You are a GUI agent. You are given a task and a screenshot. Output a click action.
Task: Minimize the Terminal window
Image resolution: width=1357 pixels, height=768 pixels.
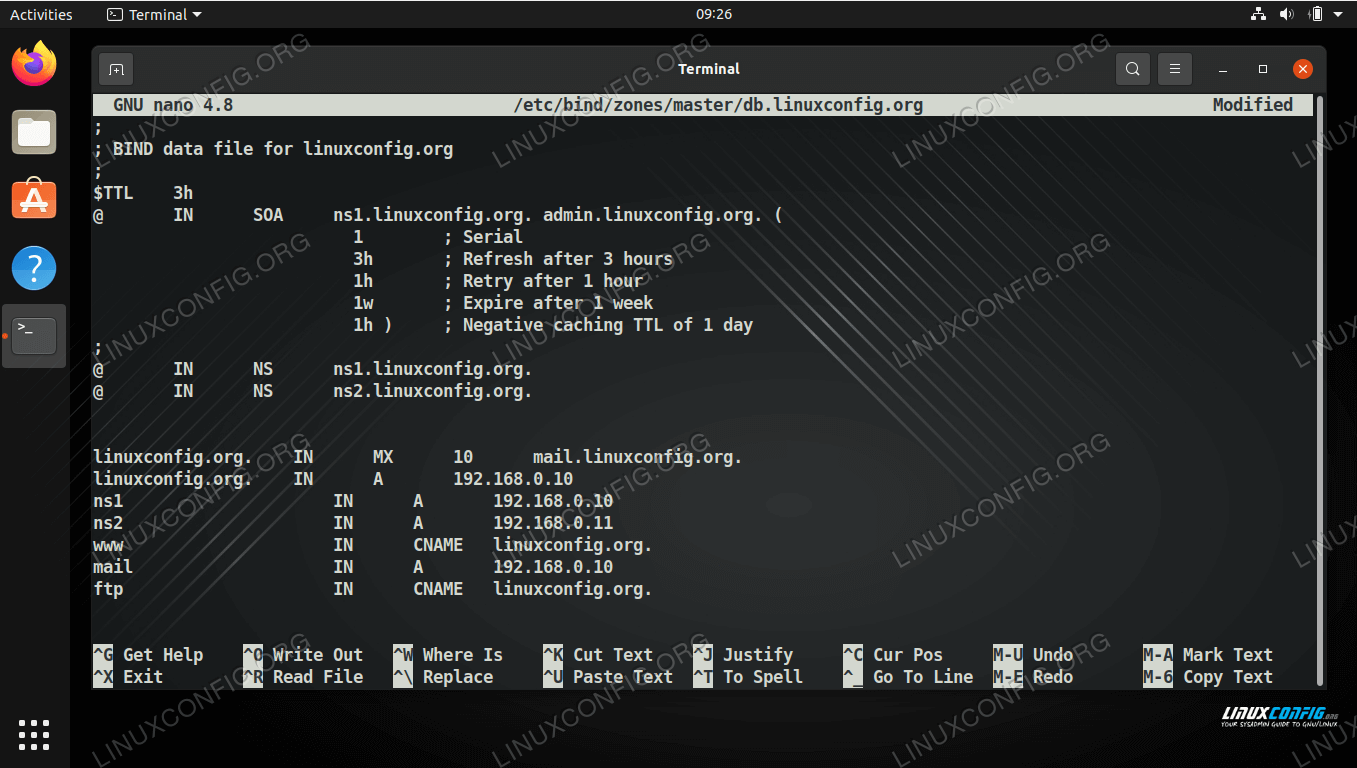pos(1223,69)
